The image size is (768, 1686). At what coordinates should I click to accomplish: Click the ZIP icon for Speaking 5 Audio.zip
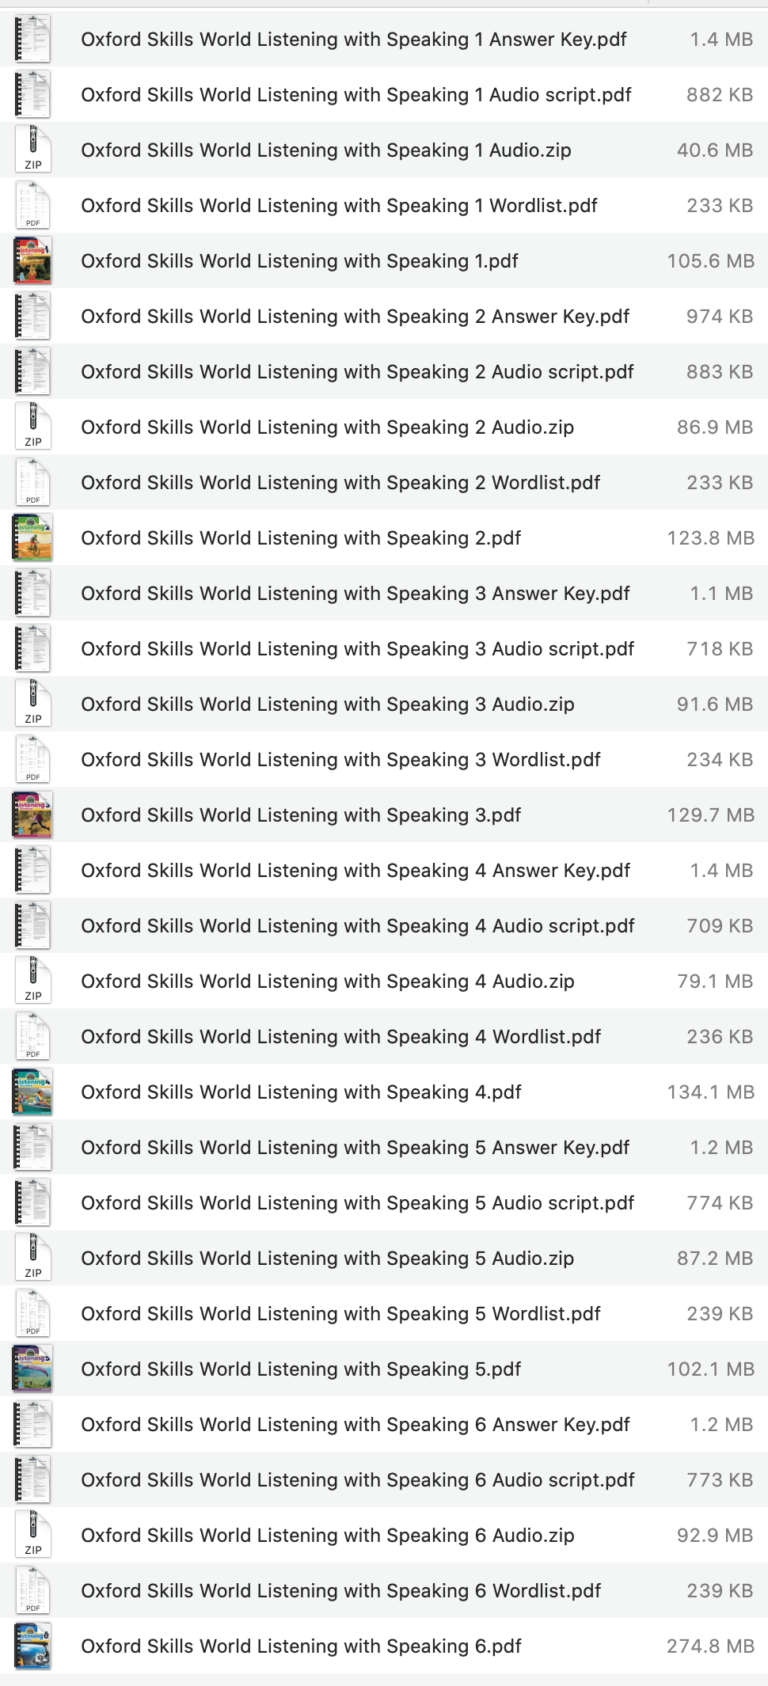point(33,1258)
